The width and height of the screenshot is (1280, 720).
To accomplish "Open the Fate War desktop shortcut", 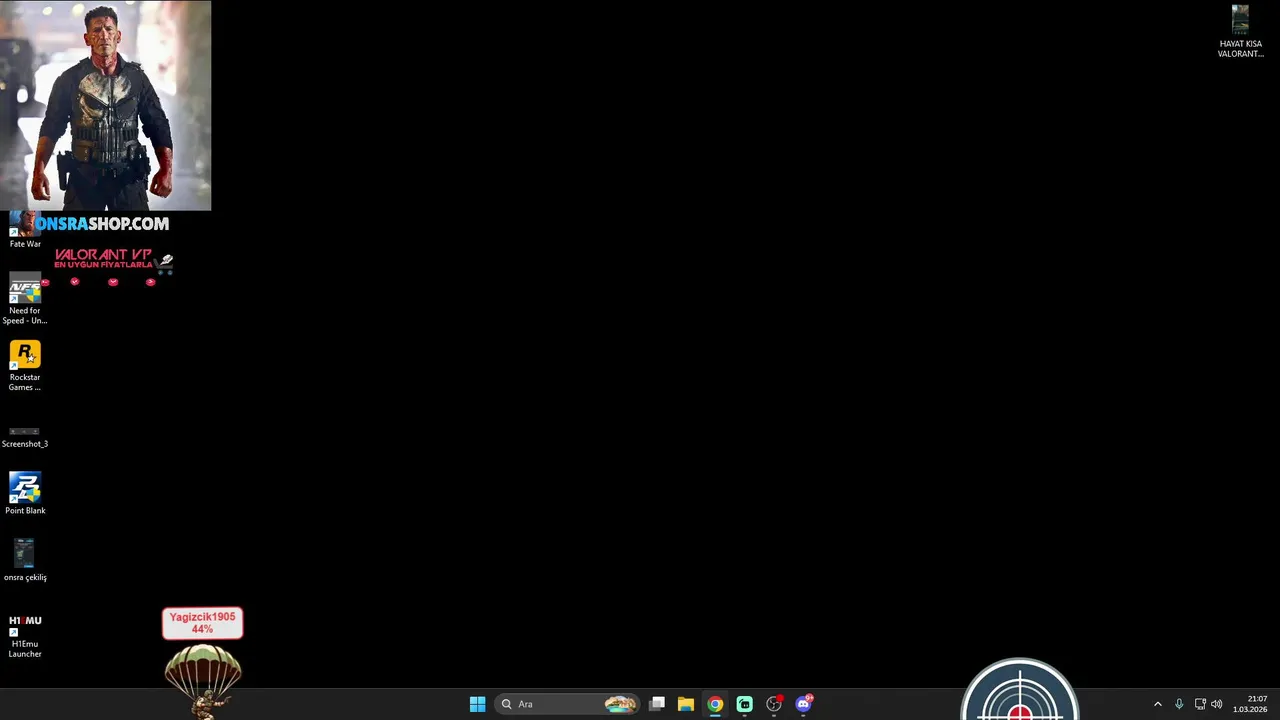I will (x=24, y=230).
